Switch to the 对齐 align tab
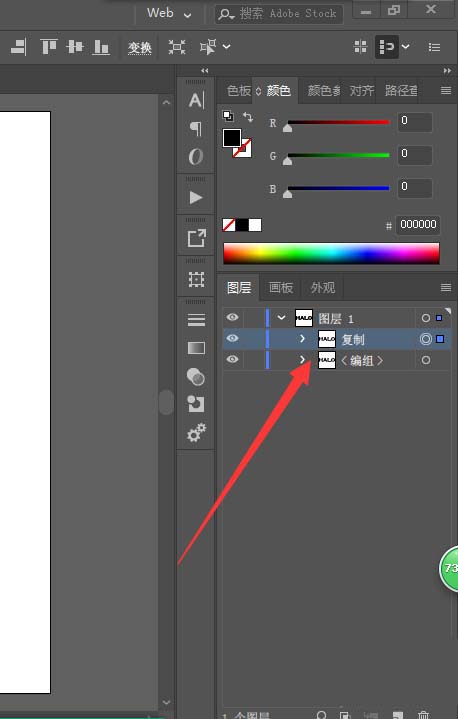 (x=362, y=90)
